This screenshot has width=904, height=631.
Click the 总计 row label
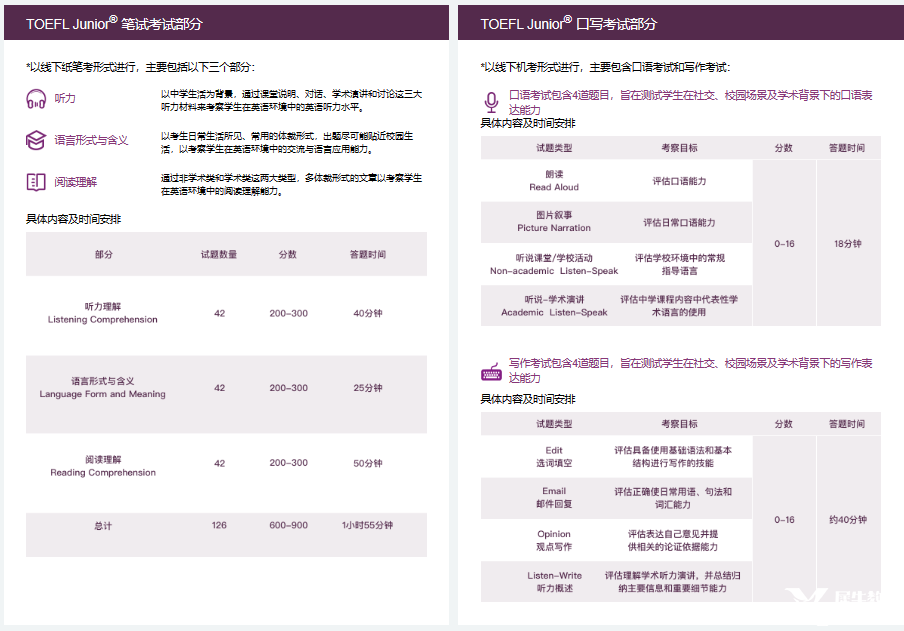point(103,525)
